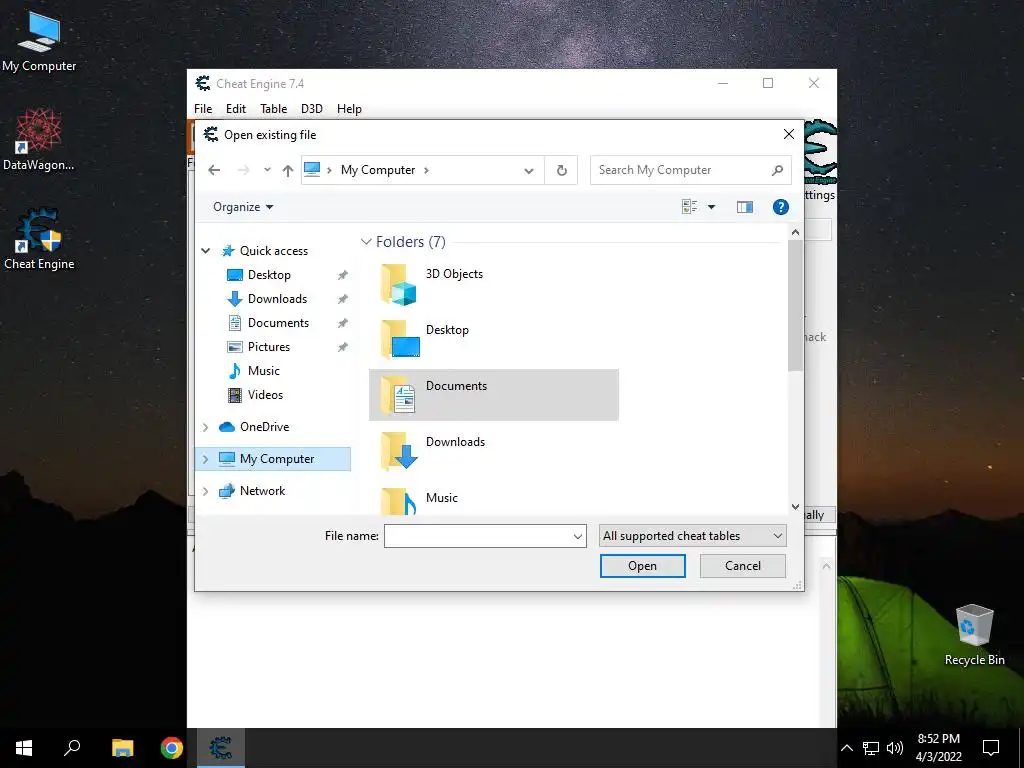
Task: Click the folder list vertical scrollbar
Action: [x=795, y=305]
